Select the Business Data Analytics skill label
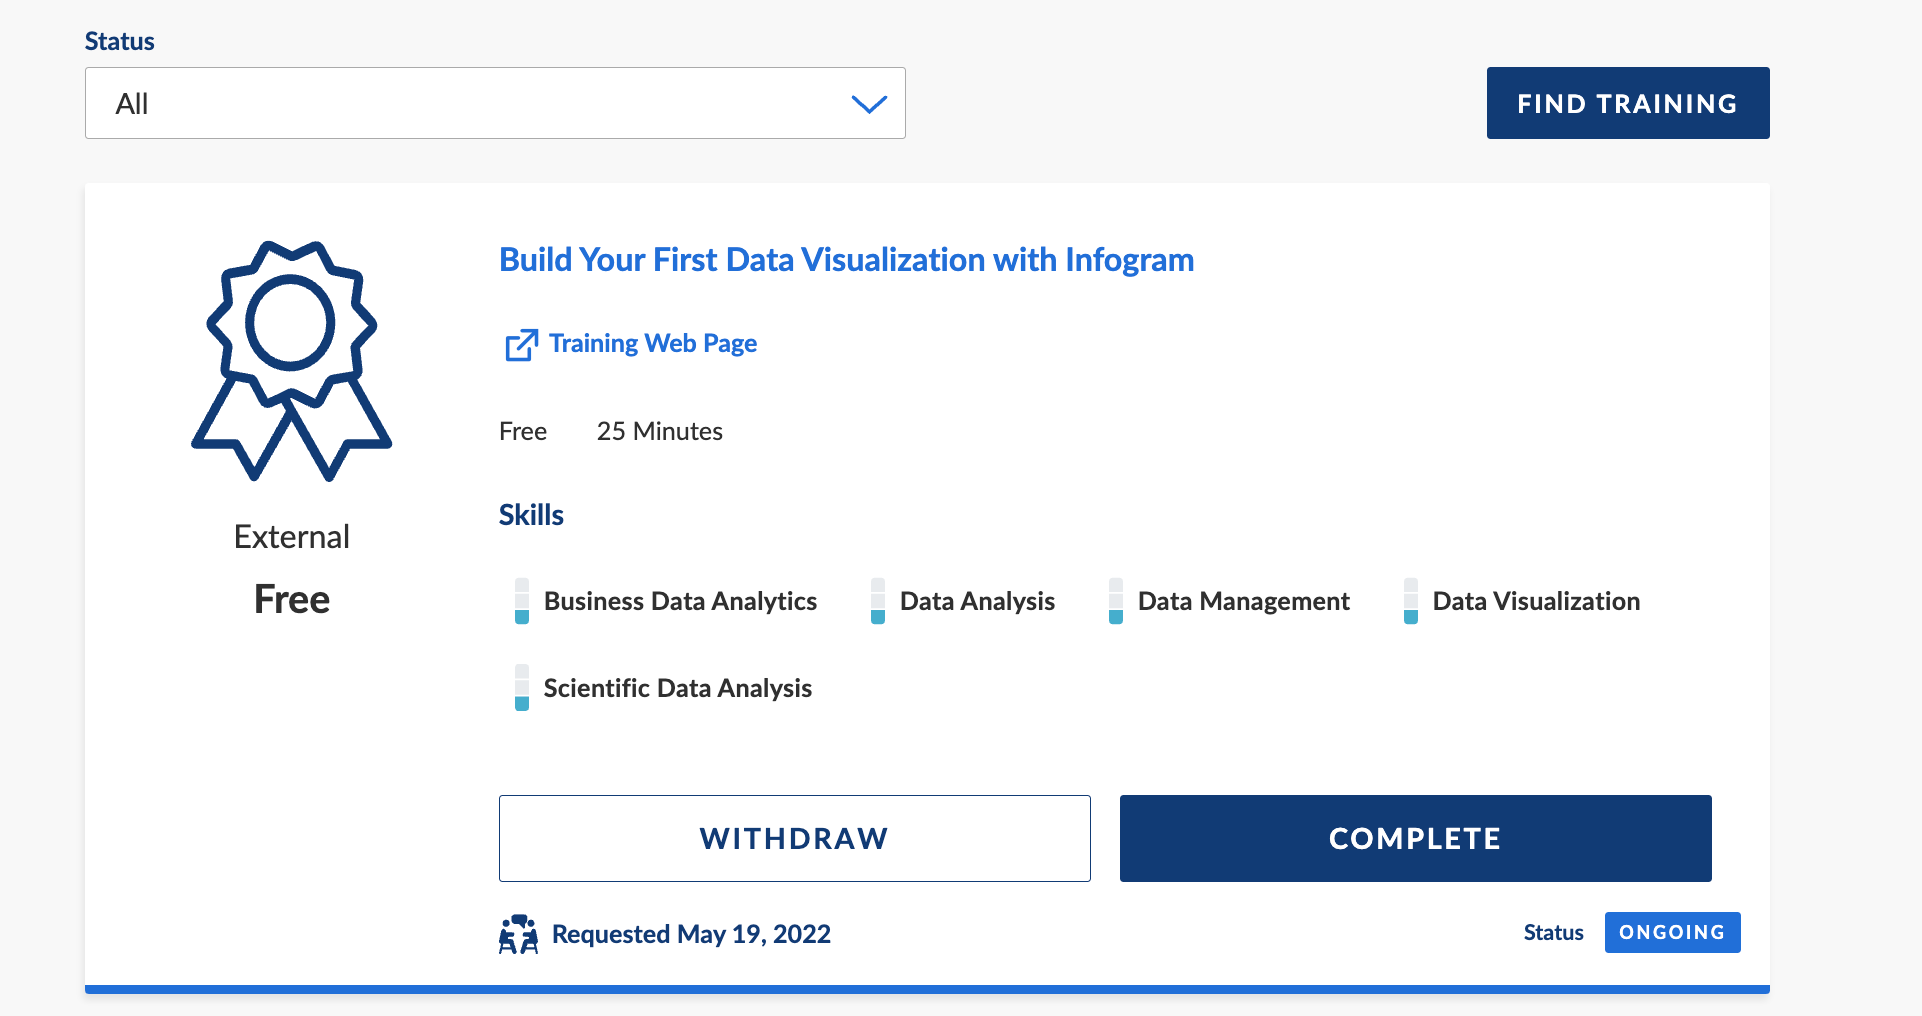Viewport: 1922px width, 1016px height. (x=680, y=601)
